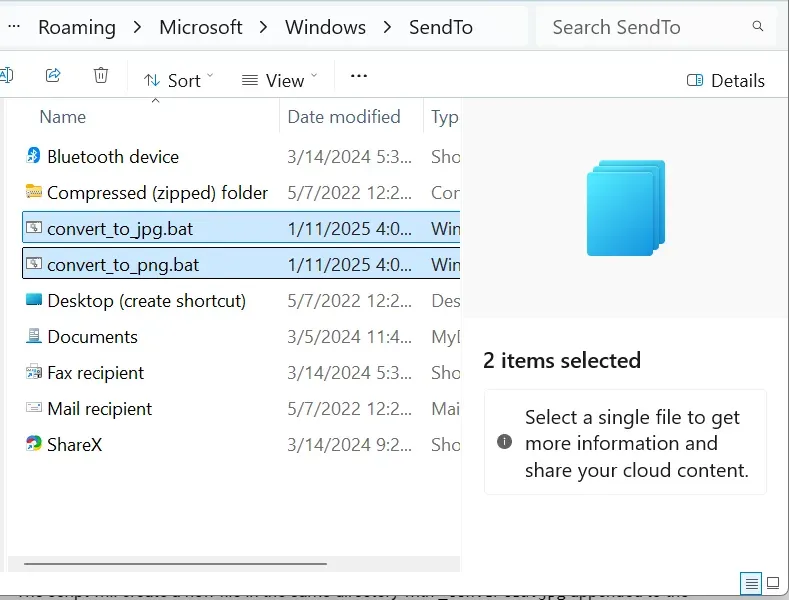
Task: Sort by Name column header
Action: [63, 117]
